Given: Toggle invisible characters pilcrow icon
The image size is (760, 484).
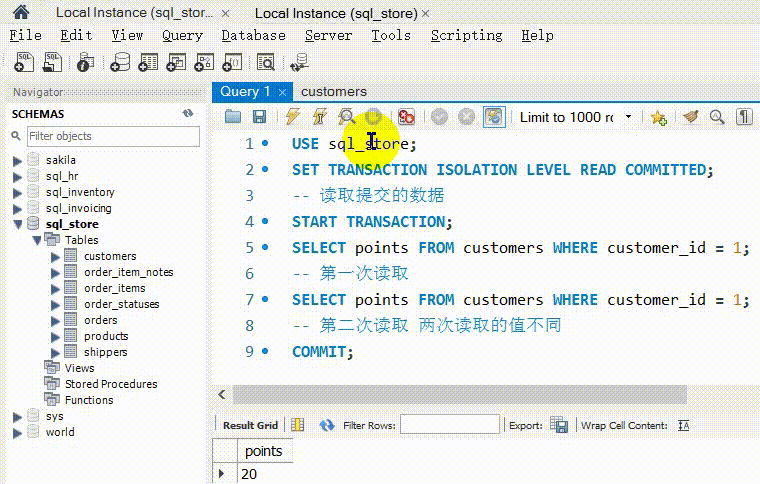Looking at the screenshot, I should pyautogui.click(x=744, y=117).
